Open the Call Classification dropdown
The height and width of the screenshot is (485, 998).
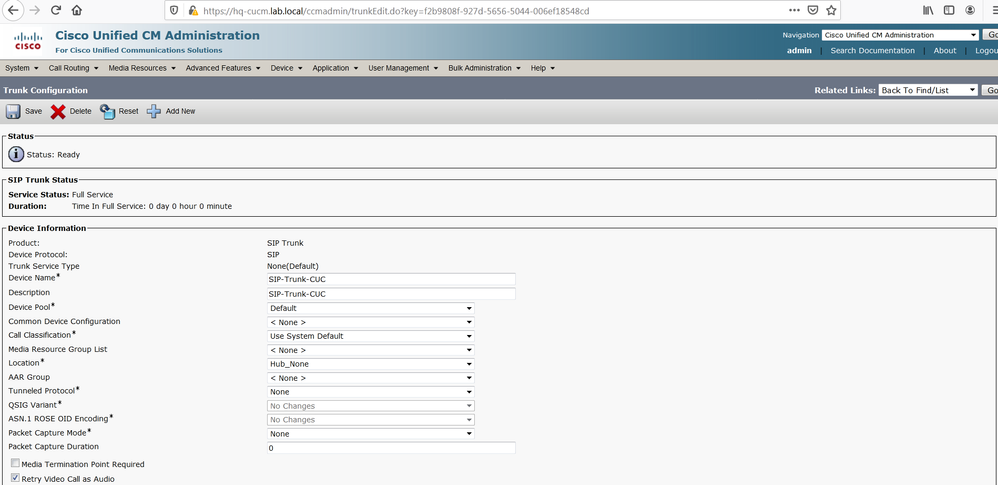point(370,336)
